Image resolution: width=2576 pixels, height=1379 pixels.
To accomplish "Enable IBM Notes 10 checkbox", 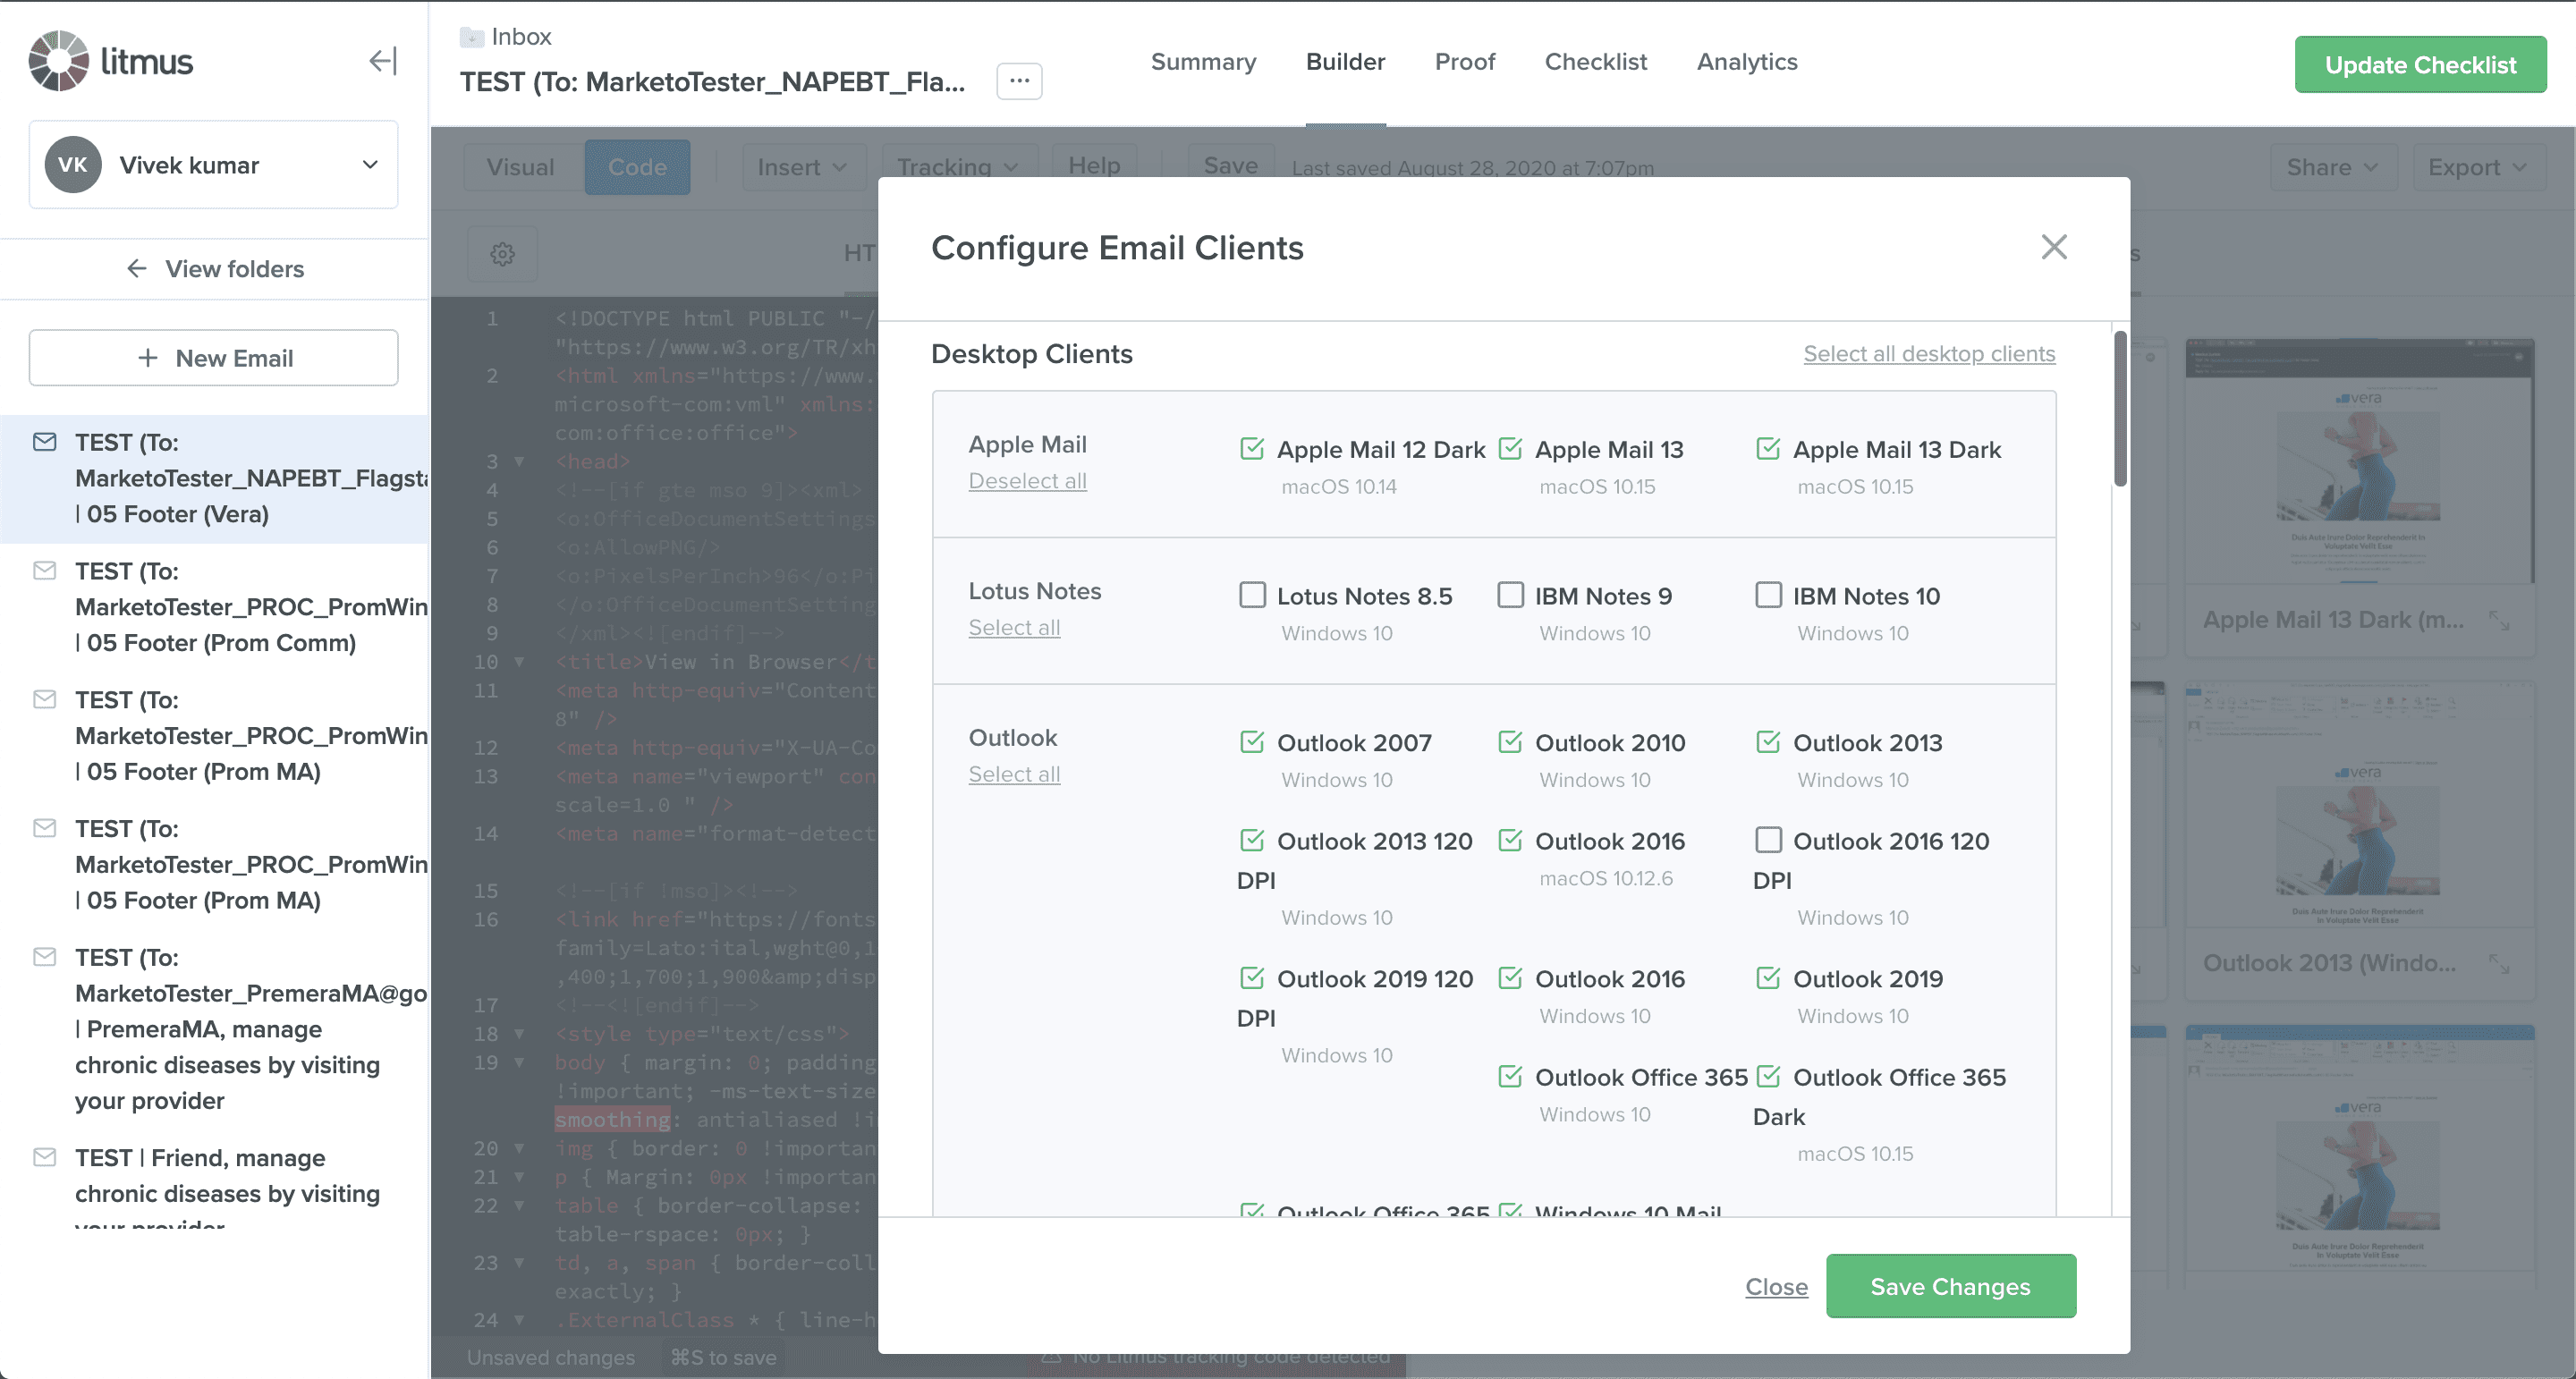I will pyautogui.click(x=1768, y=595).
